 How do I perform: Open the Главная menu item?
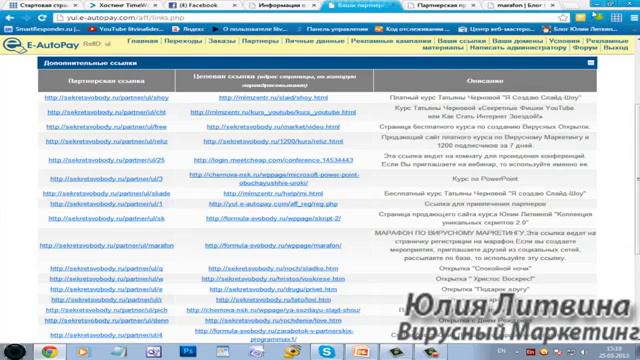(x=142, y=41)
